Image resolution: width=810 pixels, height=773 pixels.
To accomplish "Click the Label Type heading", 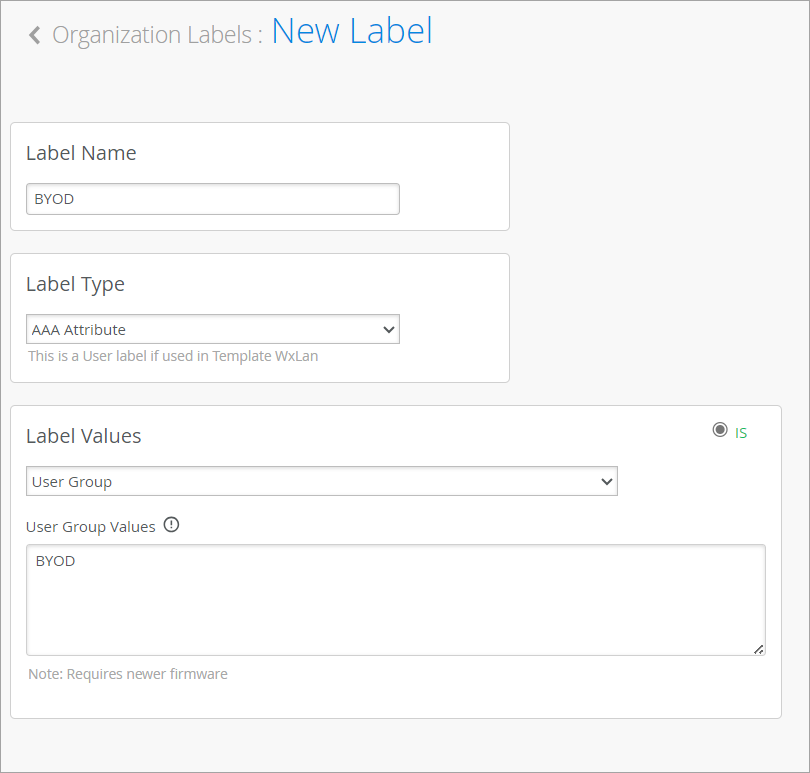I will 75,284.
